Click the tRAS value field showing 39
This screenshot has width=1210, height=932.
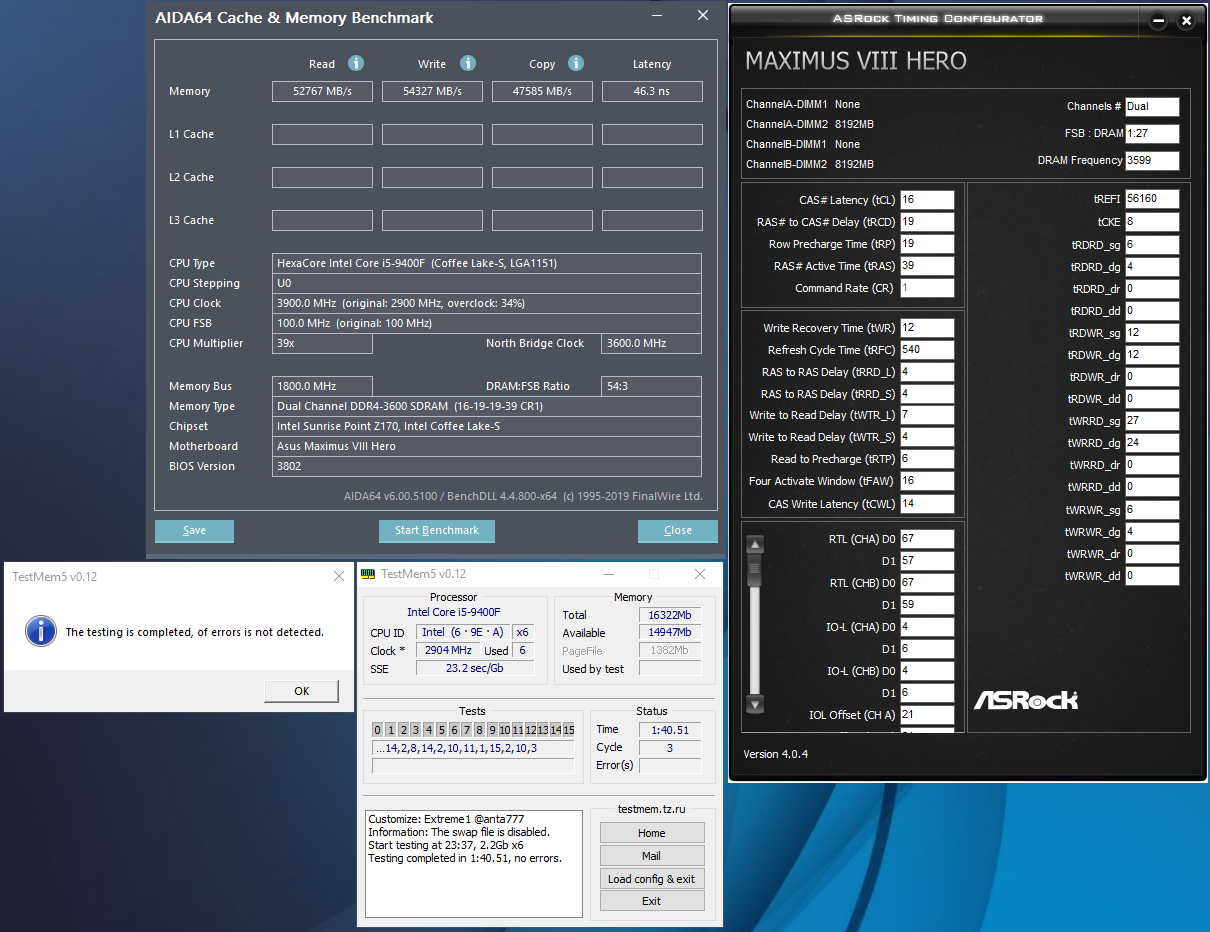[927, 266]
